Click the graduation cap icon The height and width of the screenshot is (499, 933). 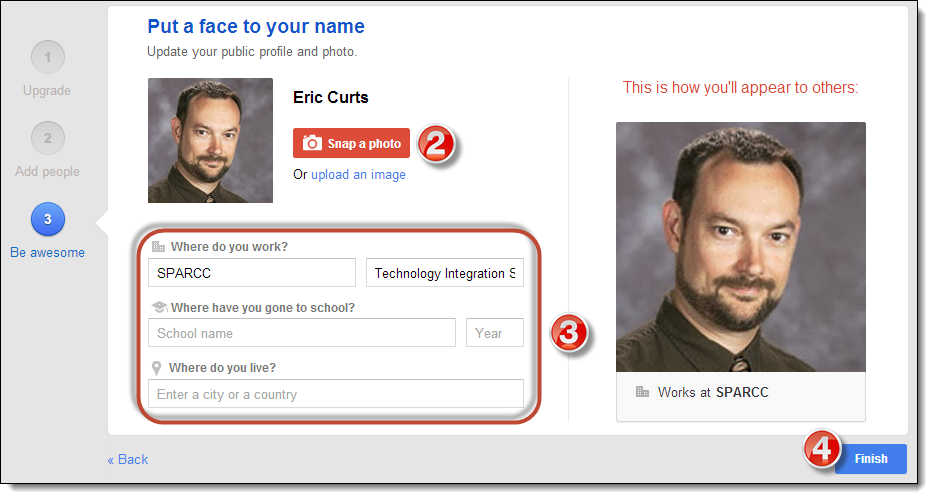[159, 307]
